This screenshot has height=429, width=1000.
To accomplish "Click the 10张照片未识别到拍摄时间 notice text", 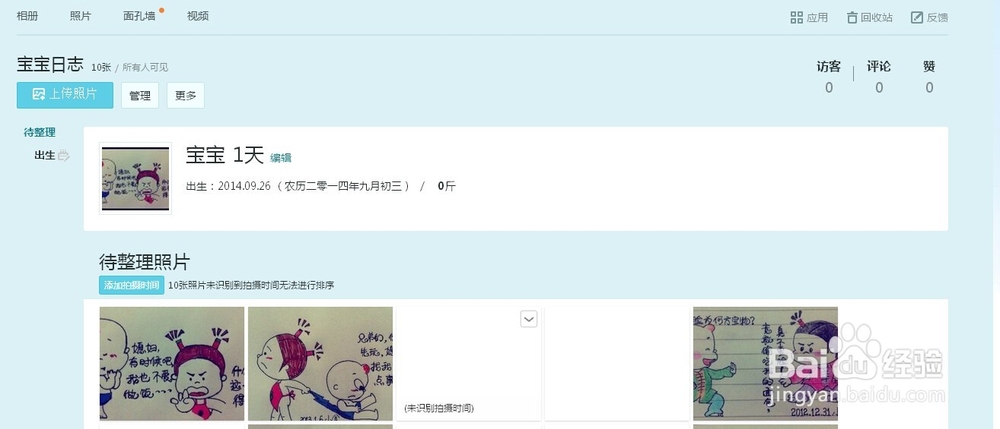I will pyautogui.click(x=251, y=286).
